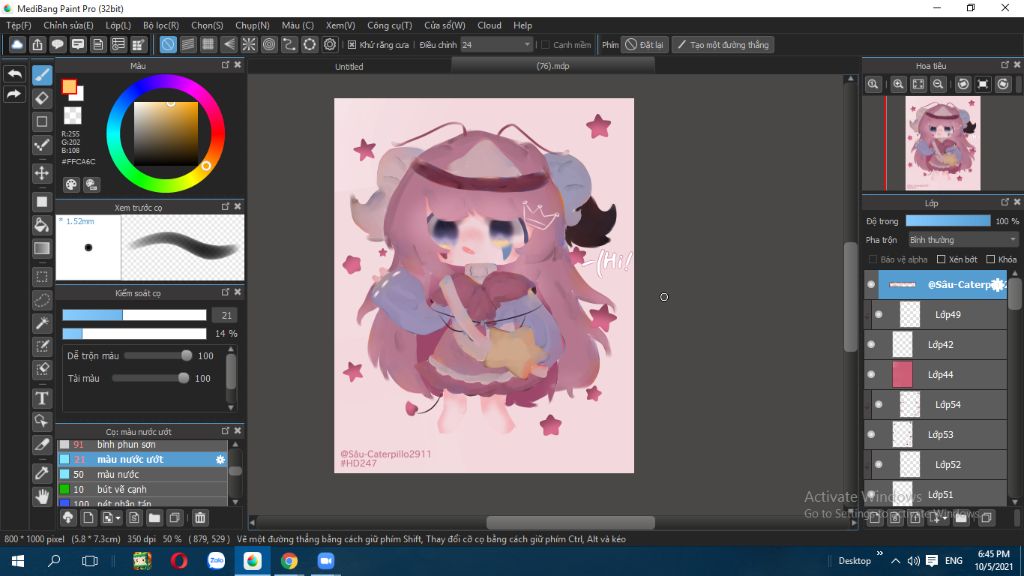Toggle visibility of layer Lớp53
Viewport: 1024px width, 576px height.
[871, 435]
